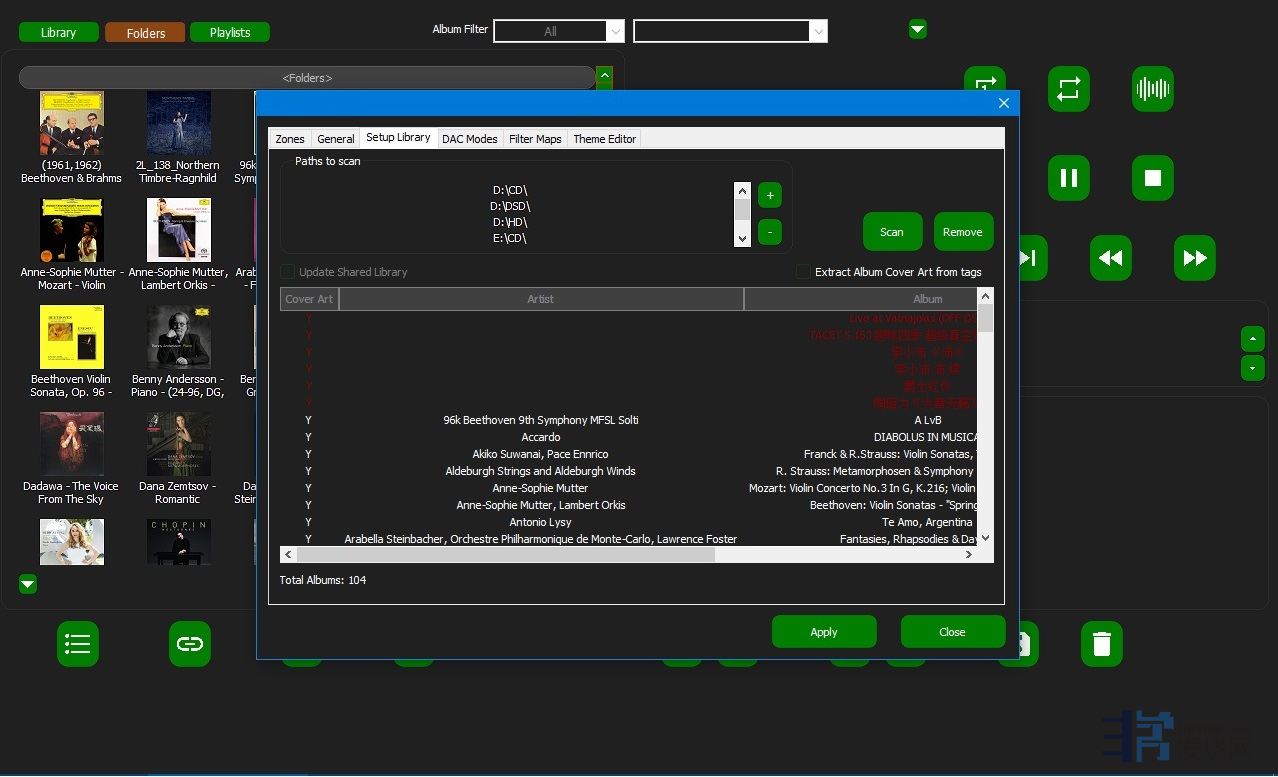Check Extract Album Cover Art from tags

[803, 272]
